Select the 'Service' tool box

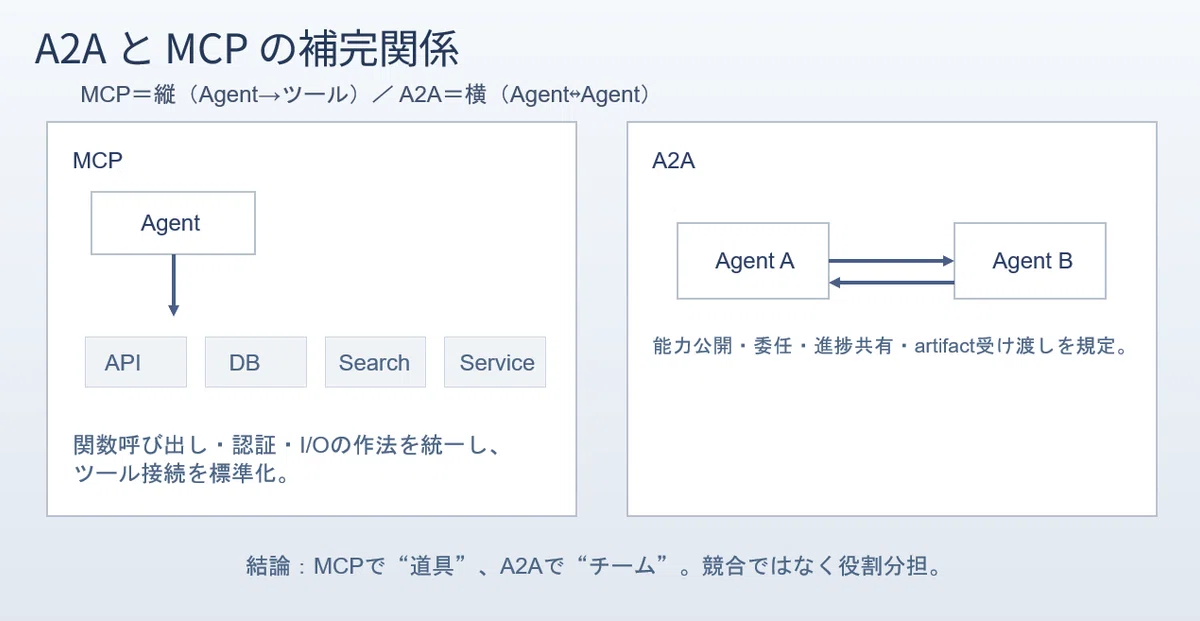coord(495,362)
